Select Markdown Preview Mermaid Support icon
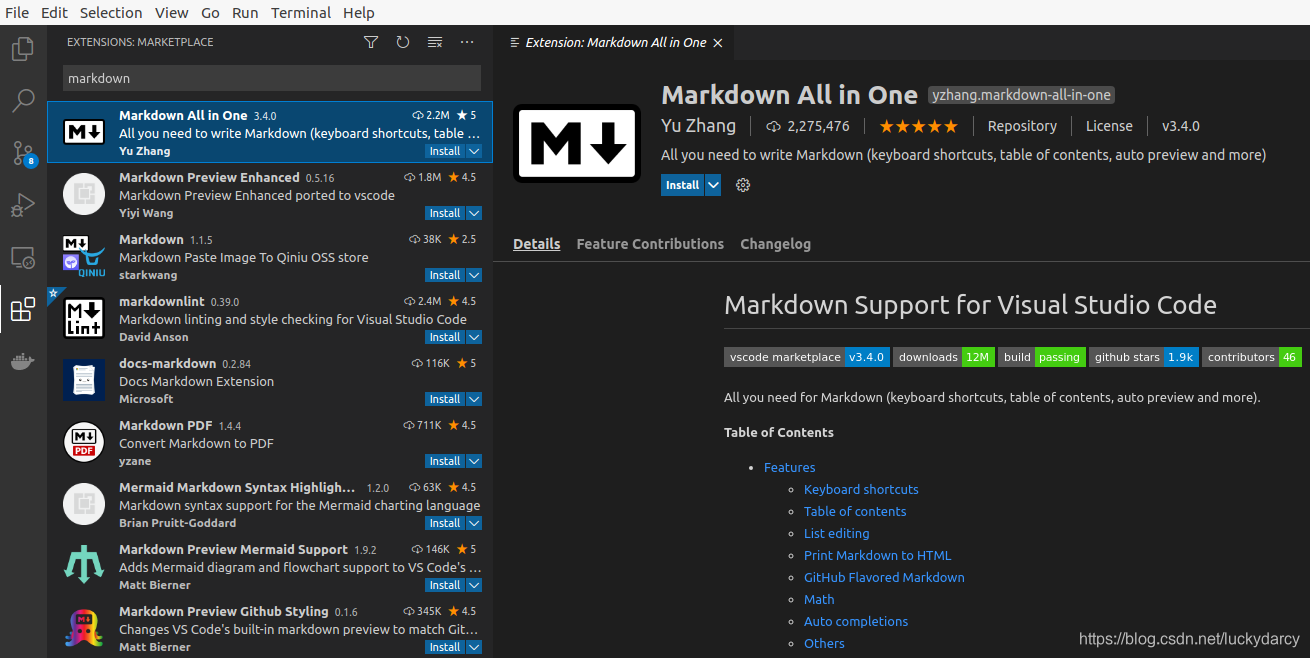The width and height of the screenshot is (1310, 658). 84,566
